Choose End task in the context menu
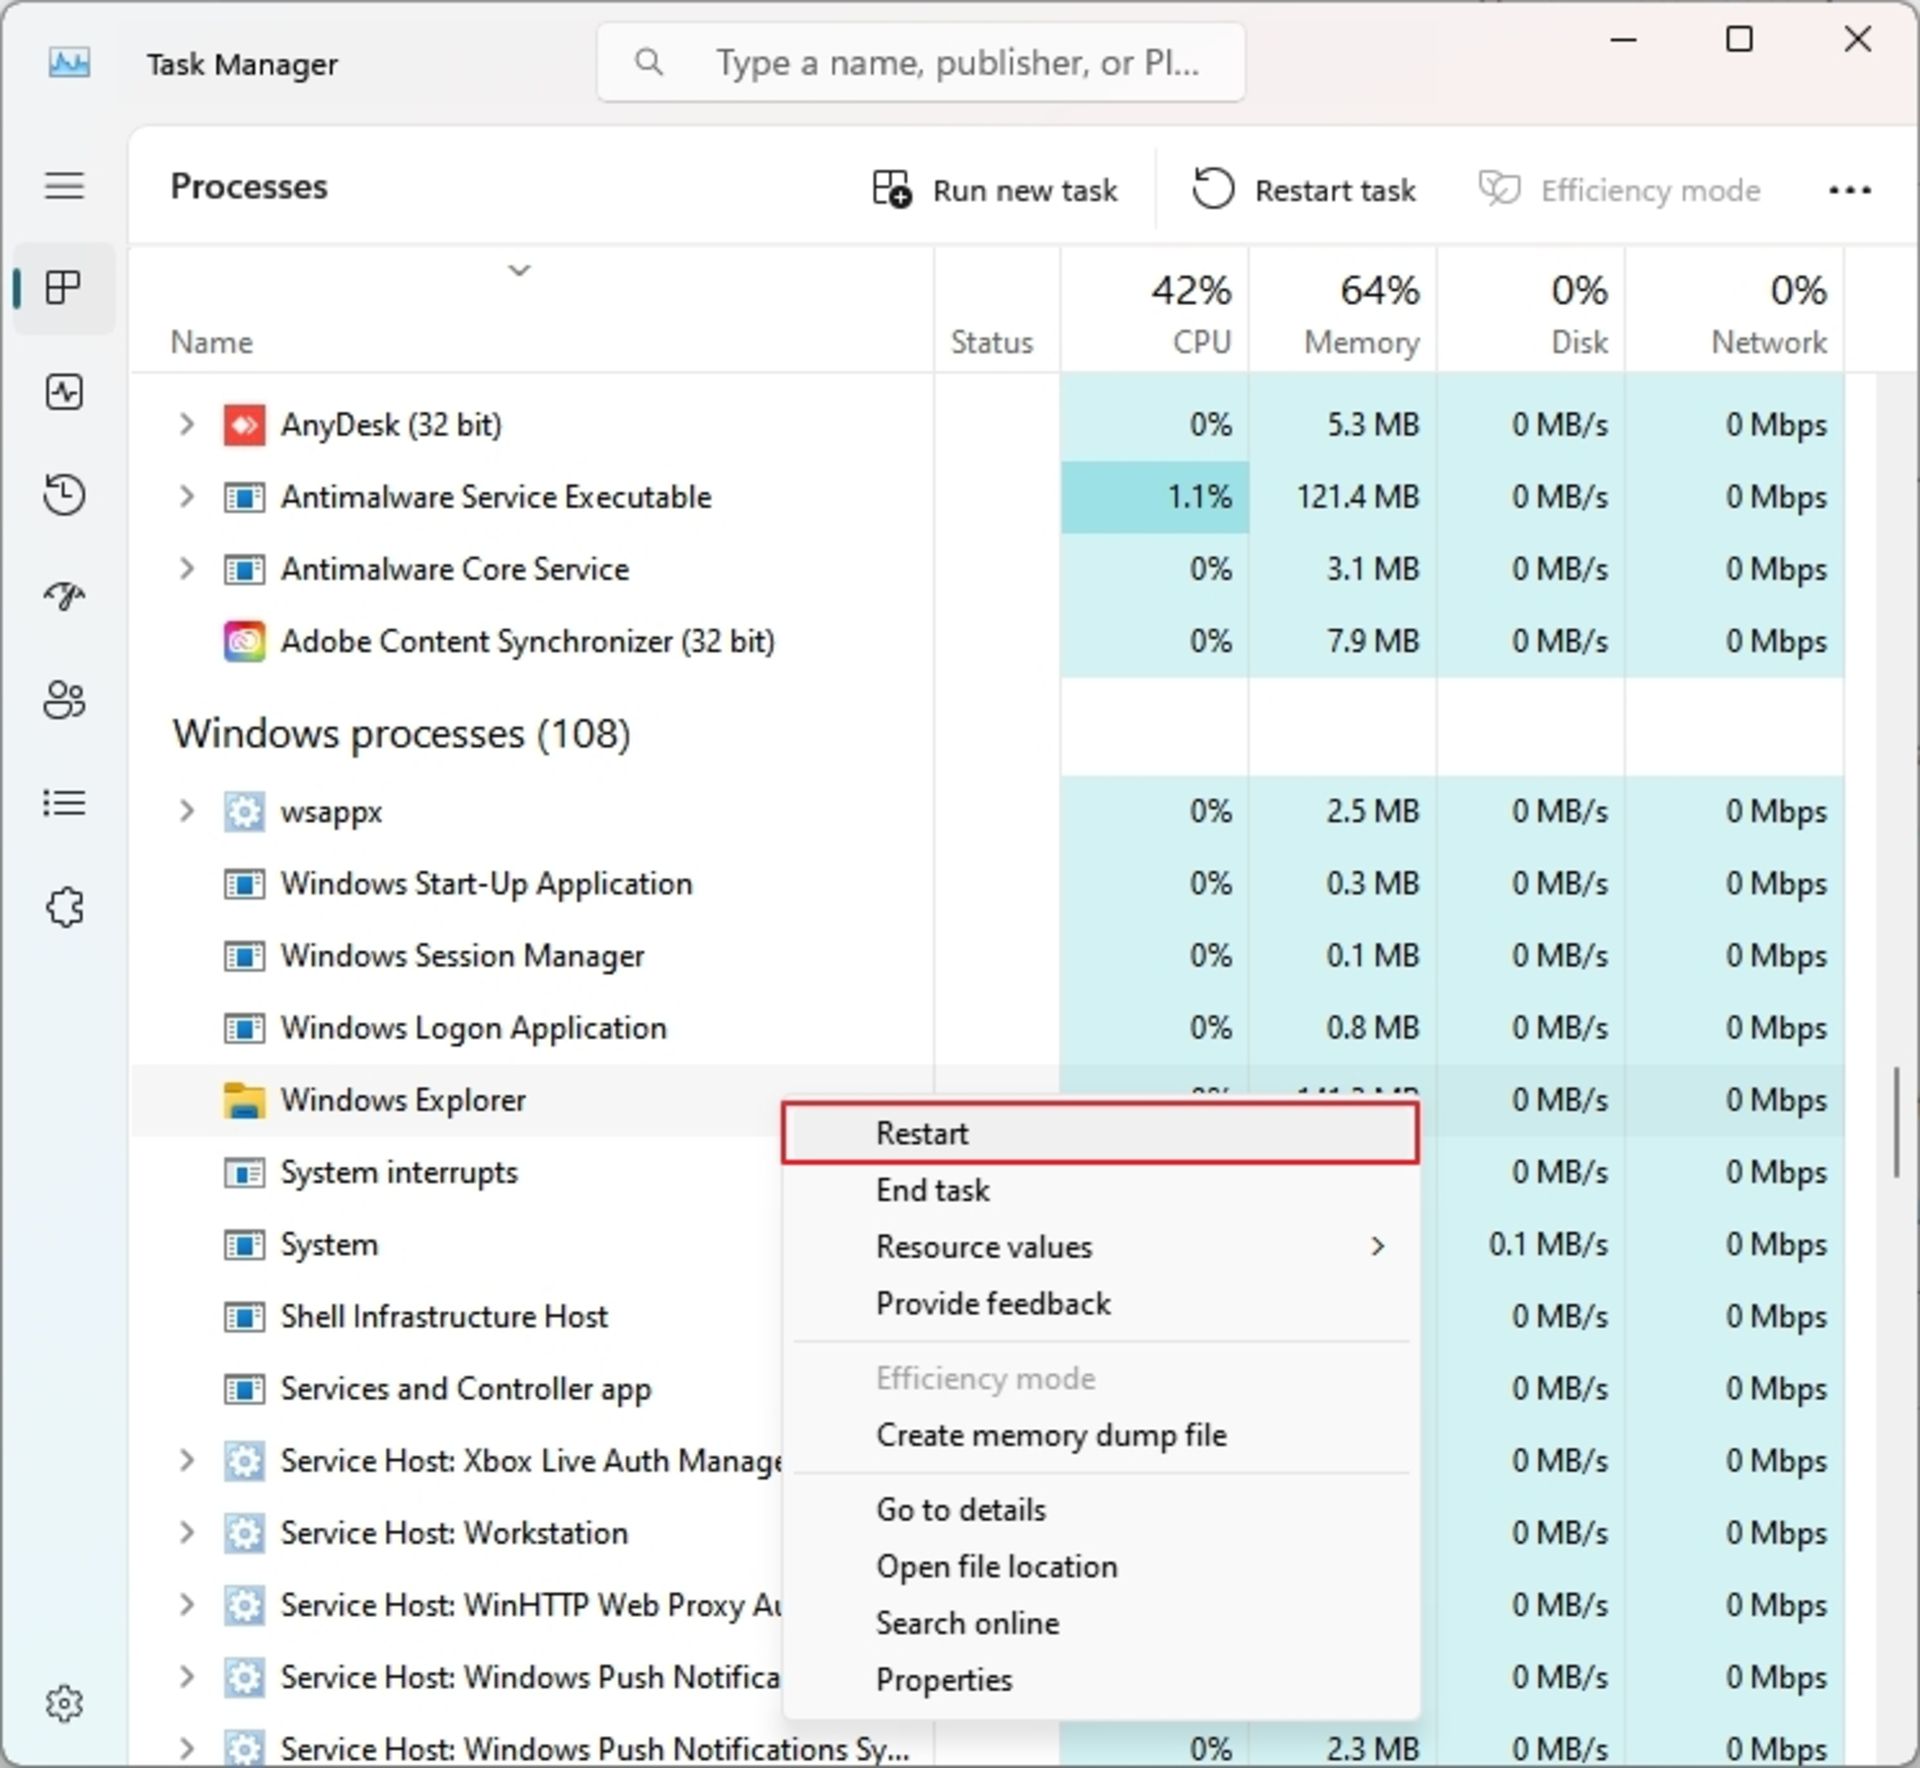This screenshot has height=1768, width=1920. point(1100,1190)
